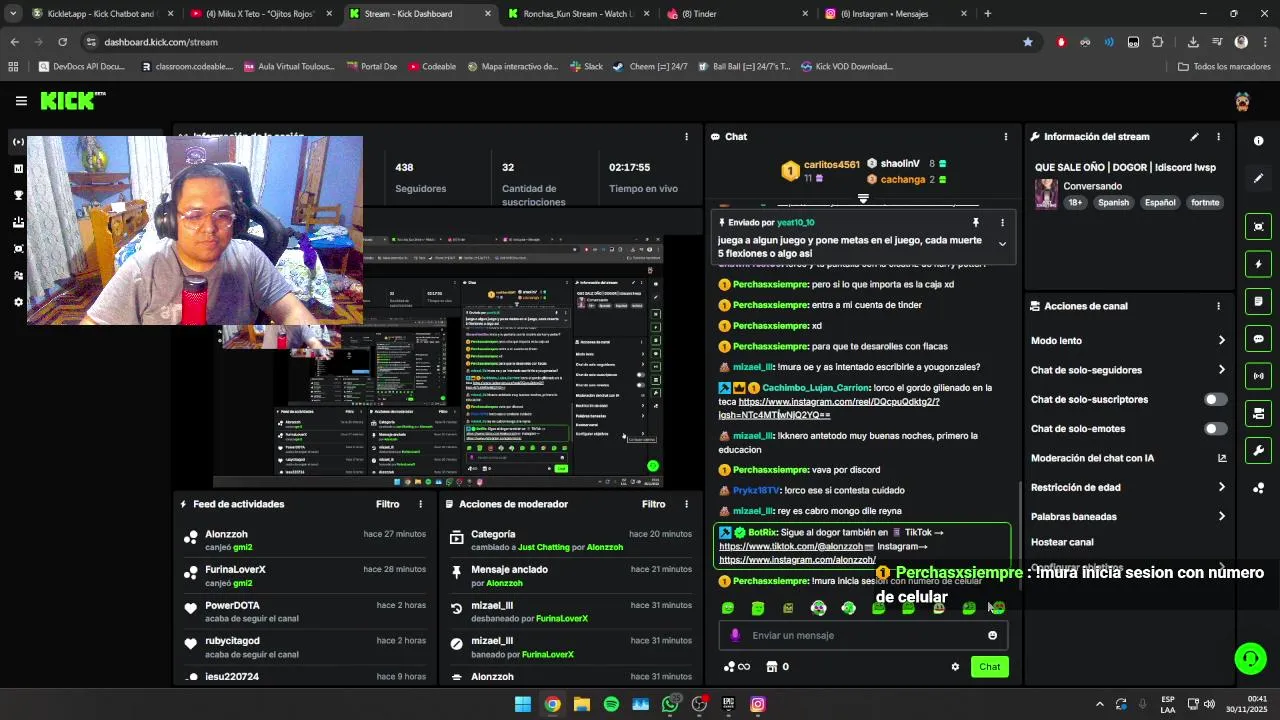This screenshot has height=720, width=1280.
Task: Expand Modo lento options
Action: 1221,341
